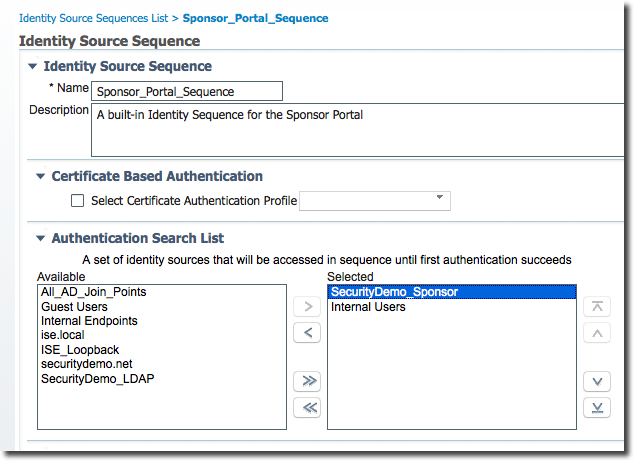Move selected source up one position
The image size is (634, 461).
[596, 332]
